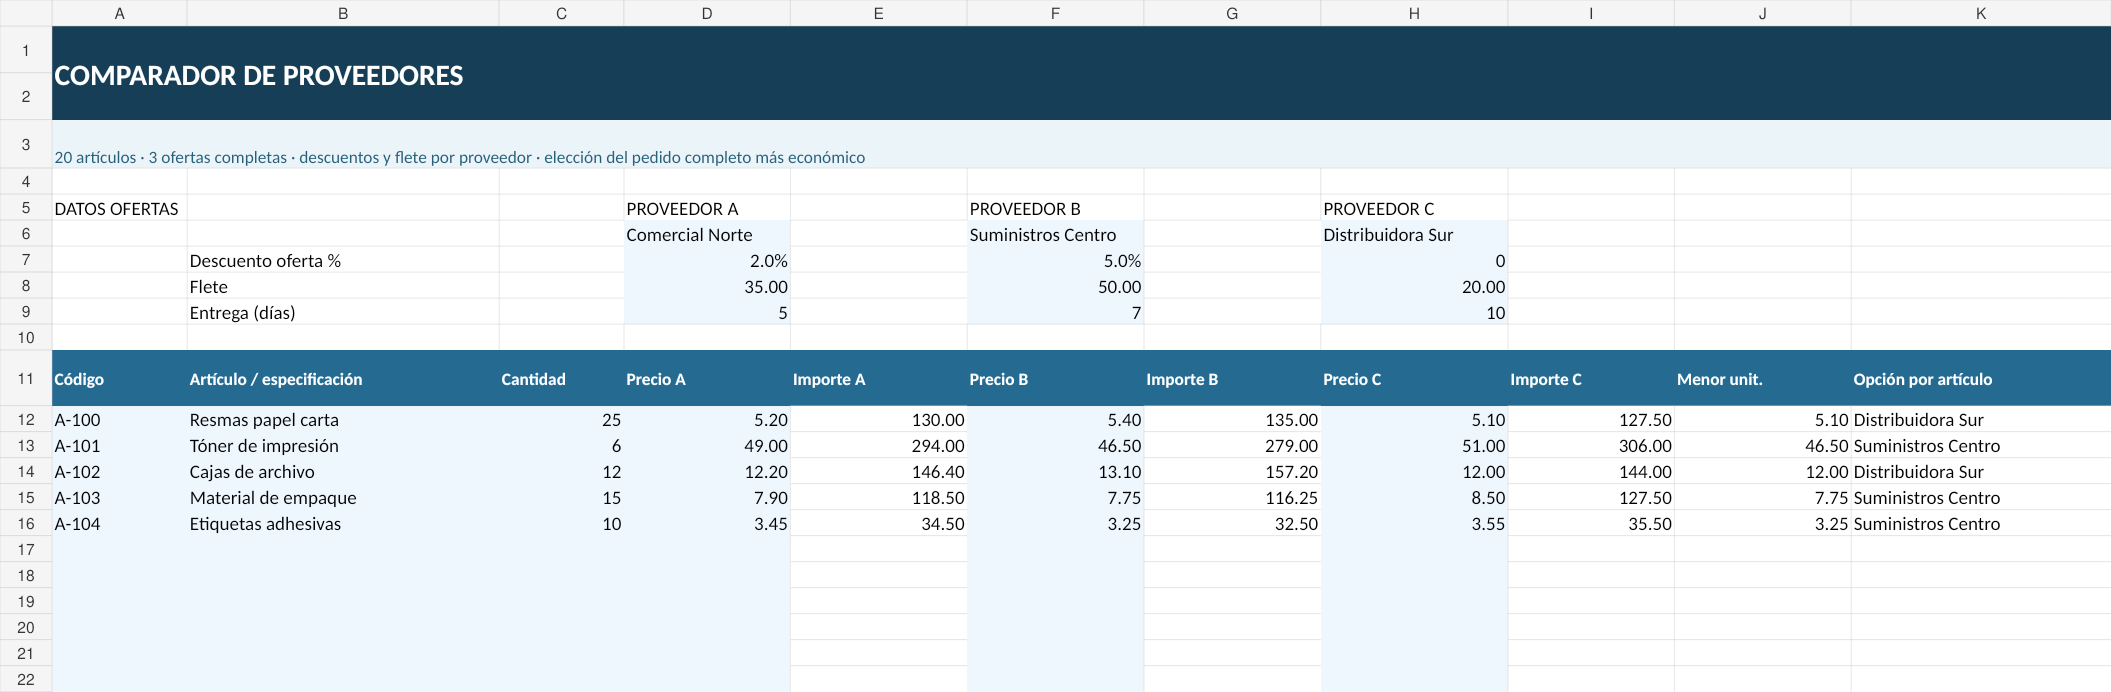This screenshot has height=692, width=2111.
Task: Click the PROVEEDOR A heading cell
Action: tap(707, 208)
